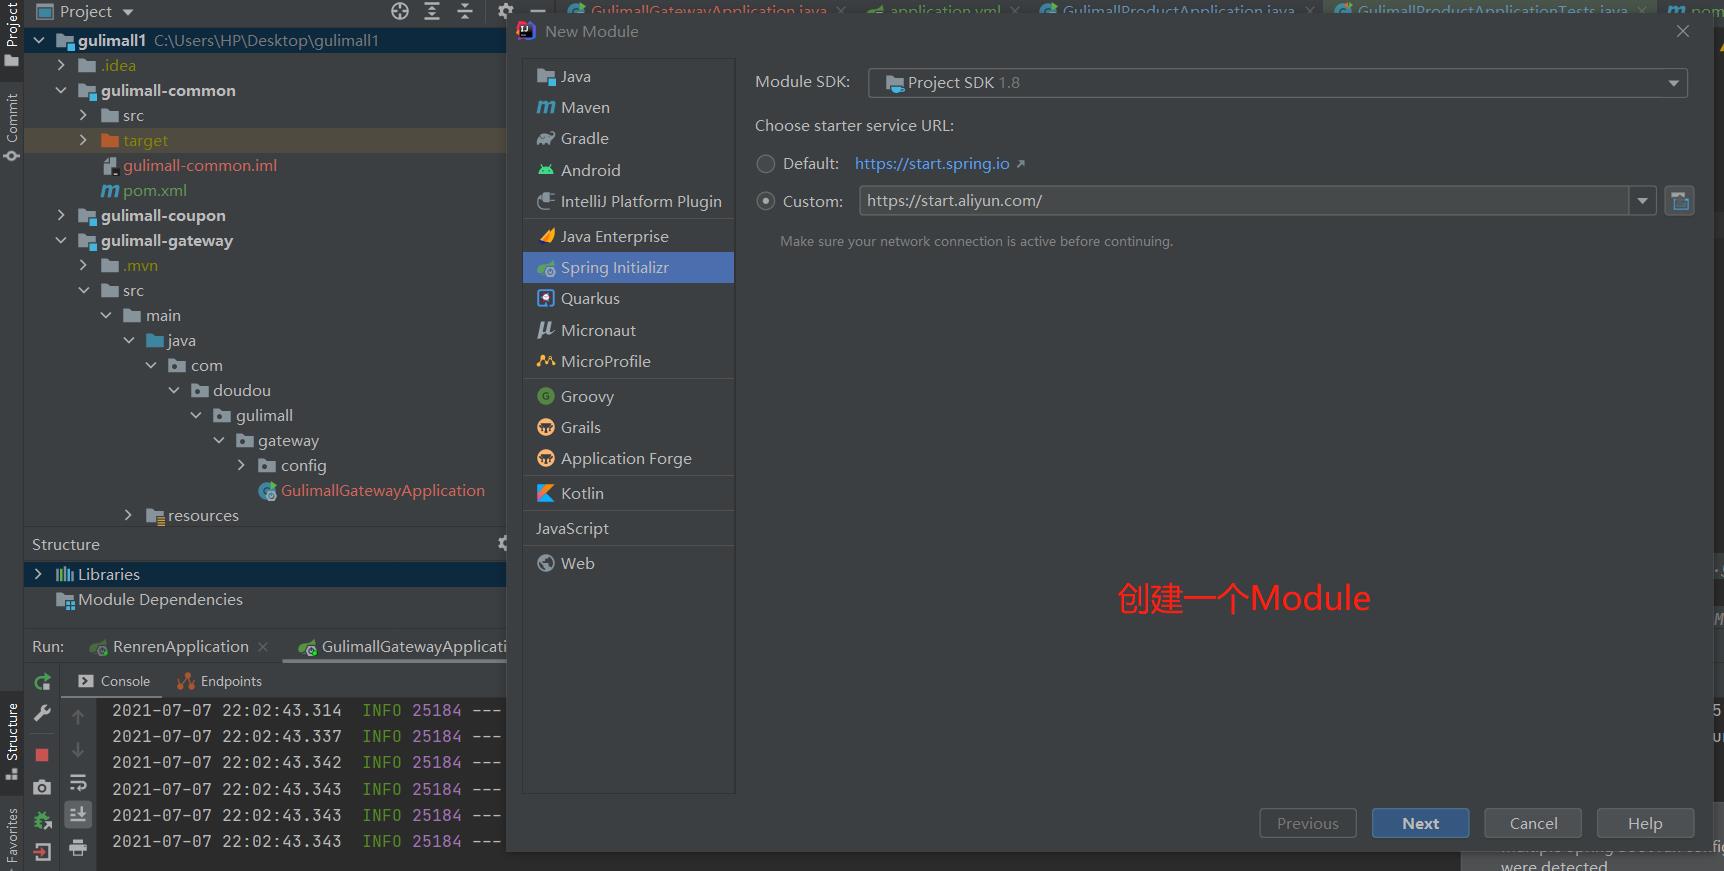This screenshot has height=871, width=1724.
Task: Open the Module SDK dropdown
Action: point(1278,83)
